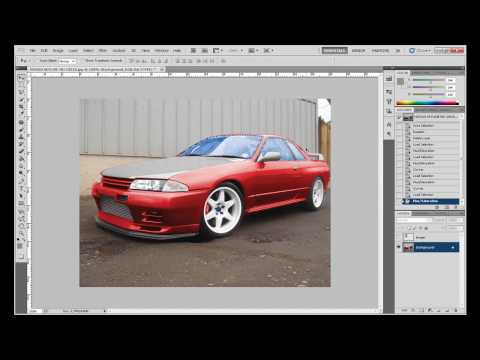The height and width of the screenshot is (360, 480).
Task: Select the Pen tool
Action: click(x=22, y=182)
